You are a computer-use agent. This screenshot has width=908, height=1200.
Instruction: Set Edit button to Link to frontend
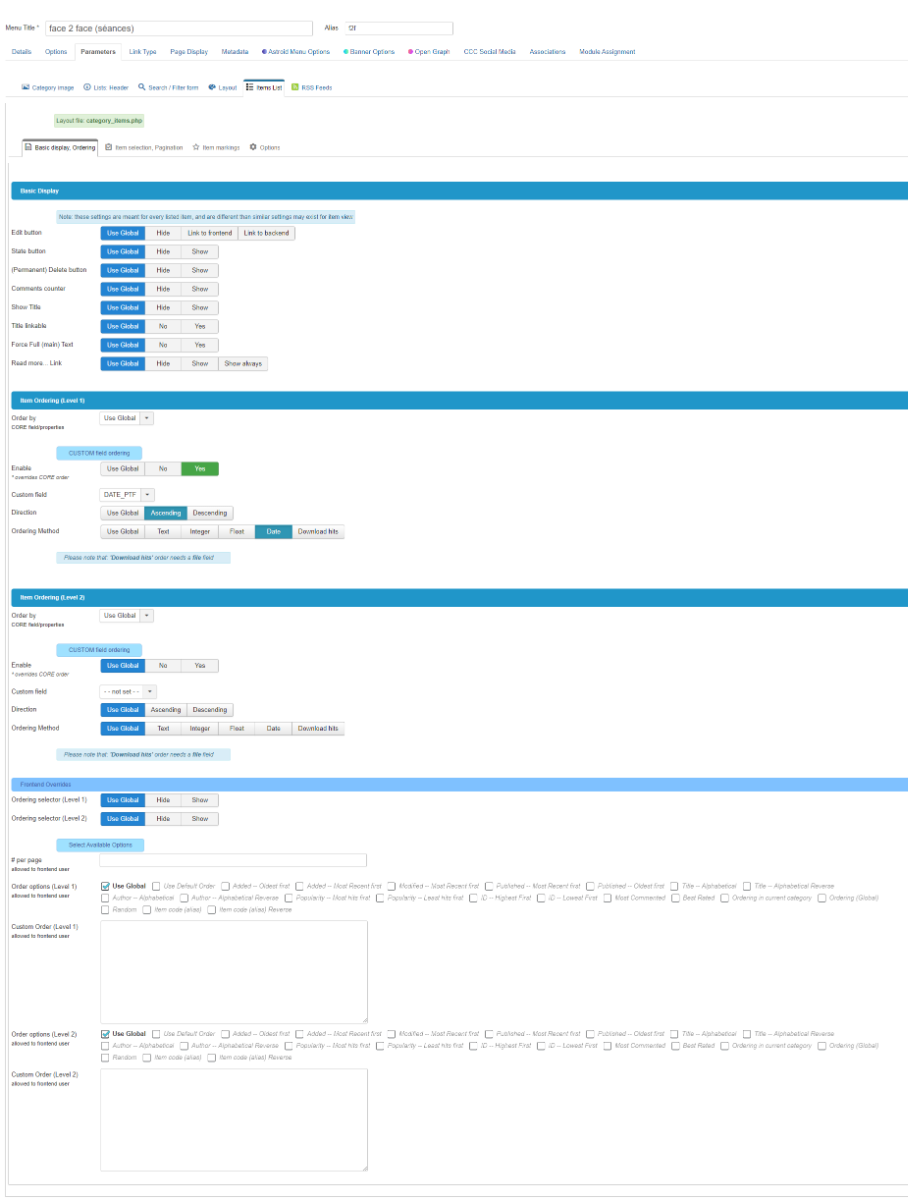click(x=209, y=233)
